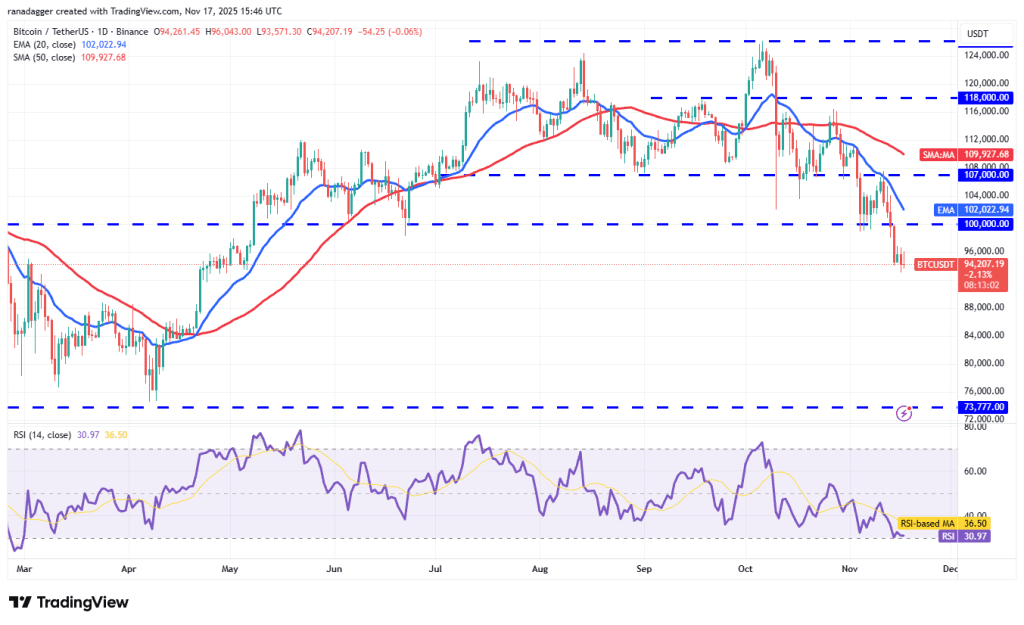
Task: Click the ranadagger TradingView.com attribution text
Action: [x=145, y=11]
